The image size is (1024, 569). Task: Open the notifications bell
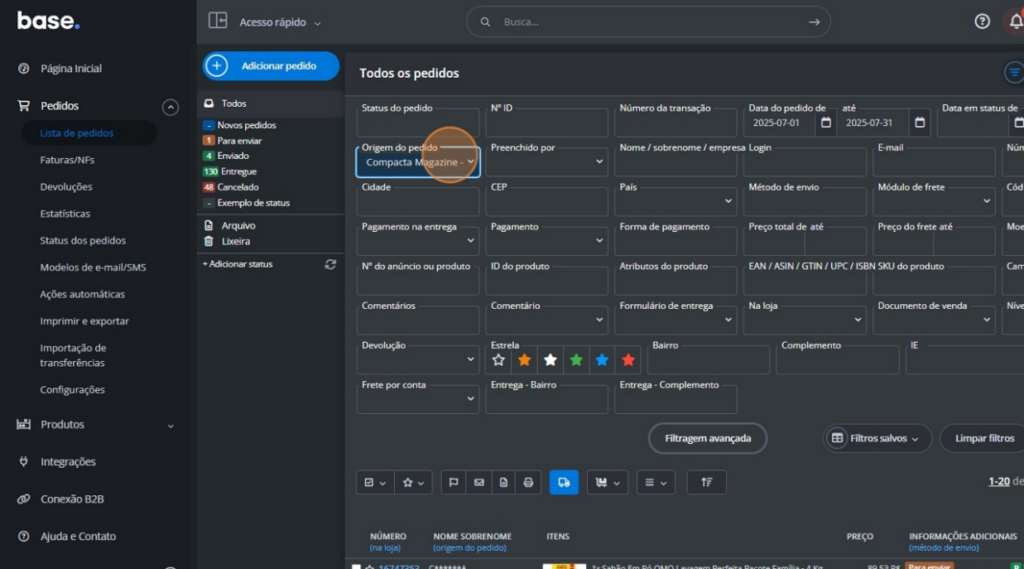[x=1015, y=22]
